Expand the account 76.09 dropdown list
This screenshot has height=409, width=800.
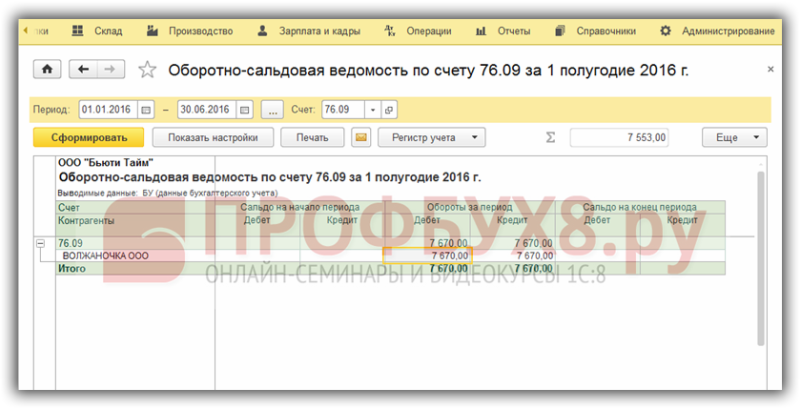tap(373, 110)
